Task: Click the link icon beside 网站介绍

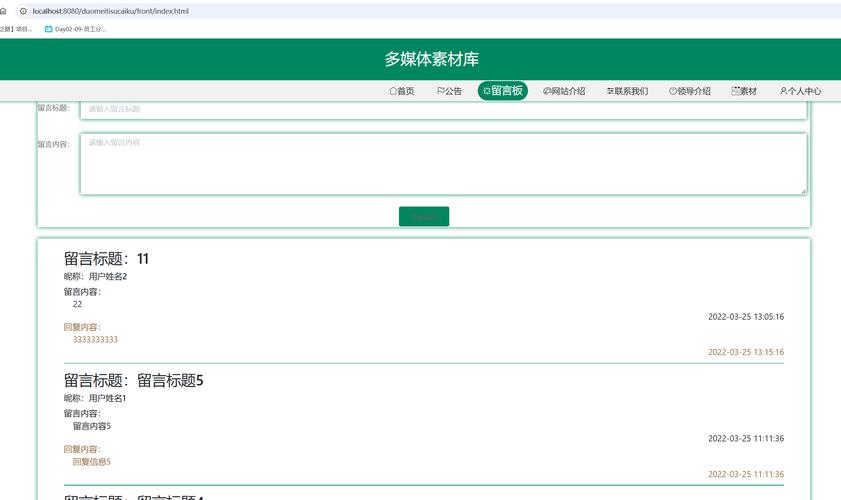Action: pos(547,91)
